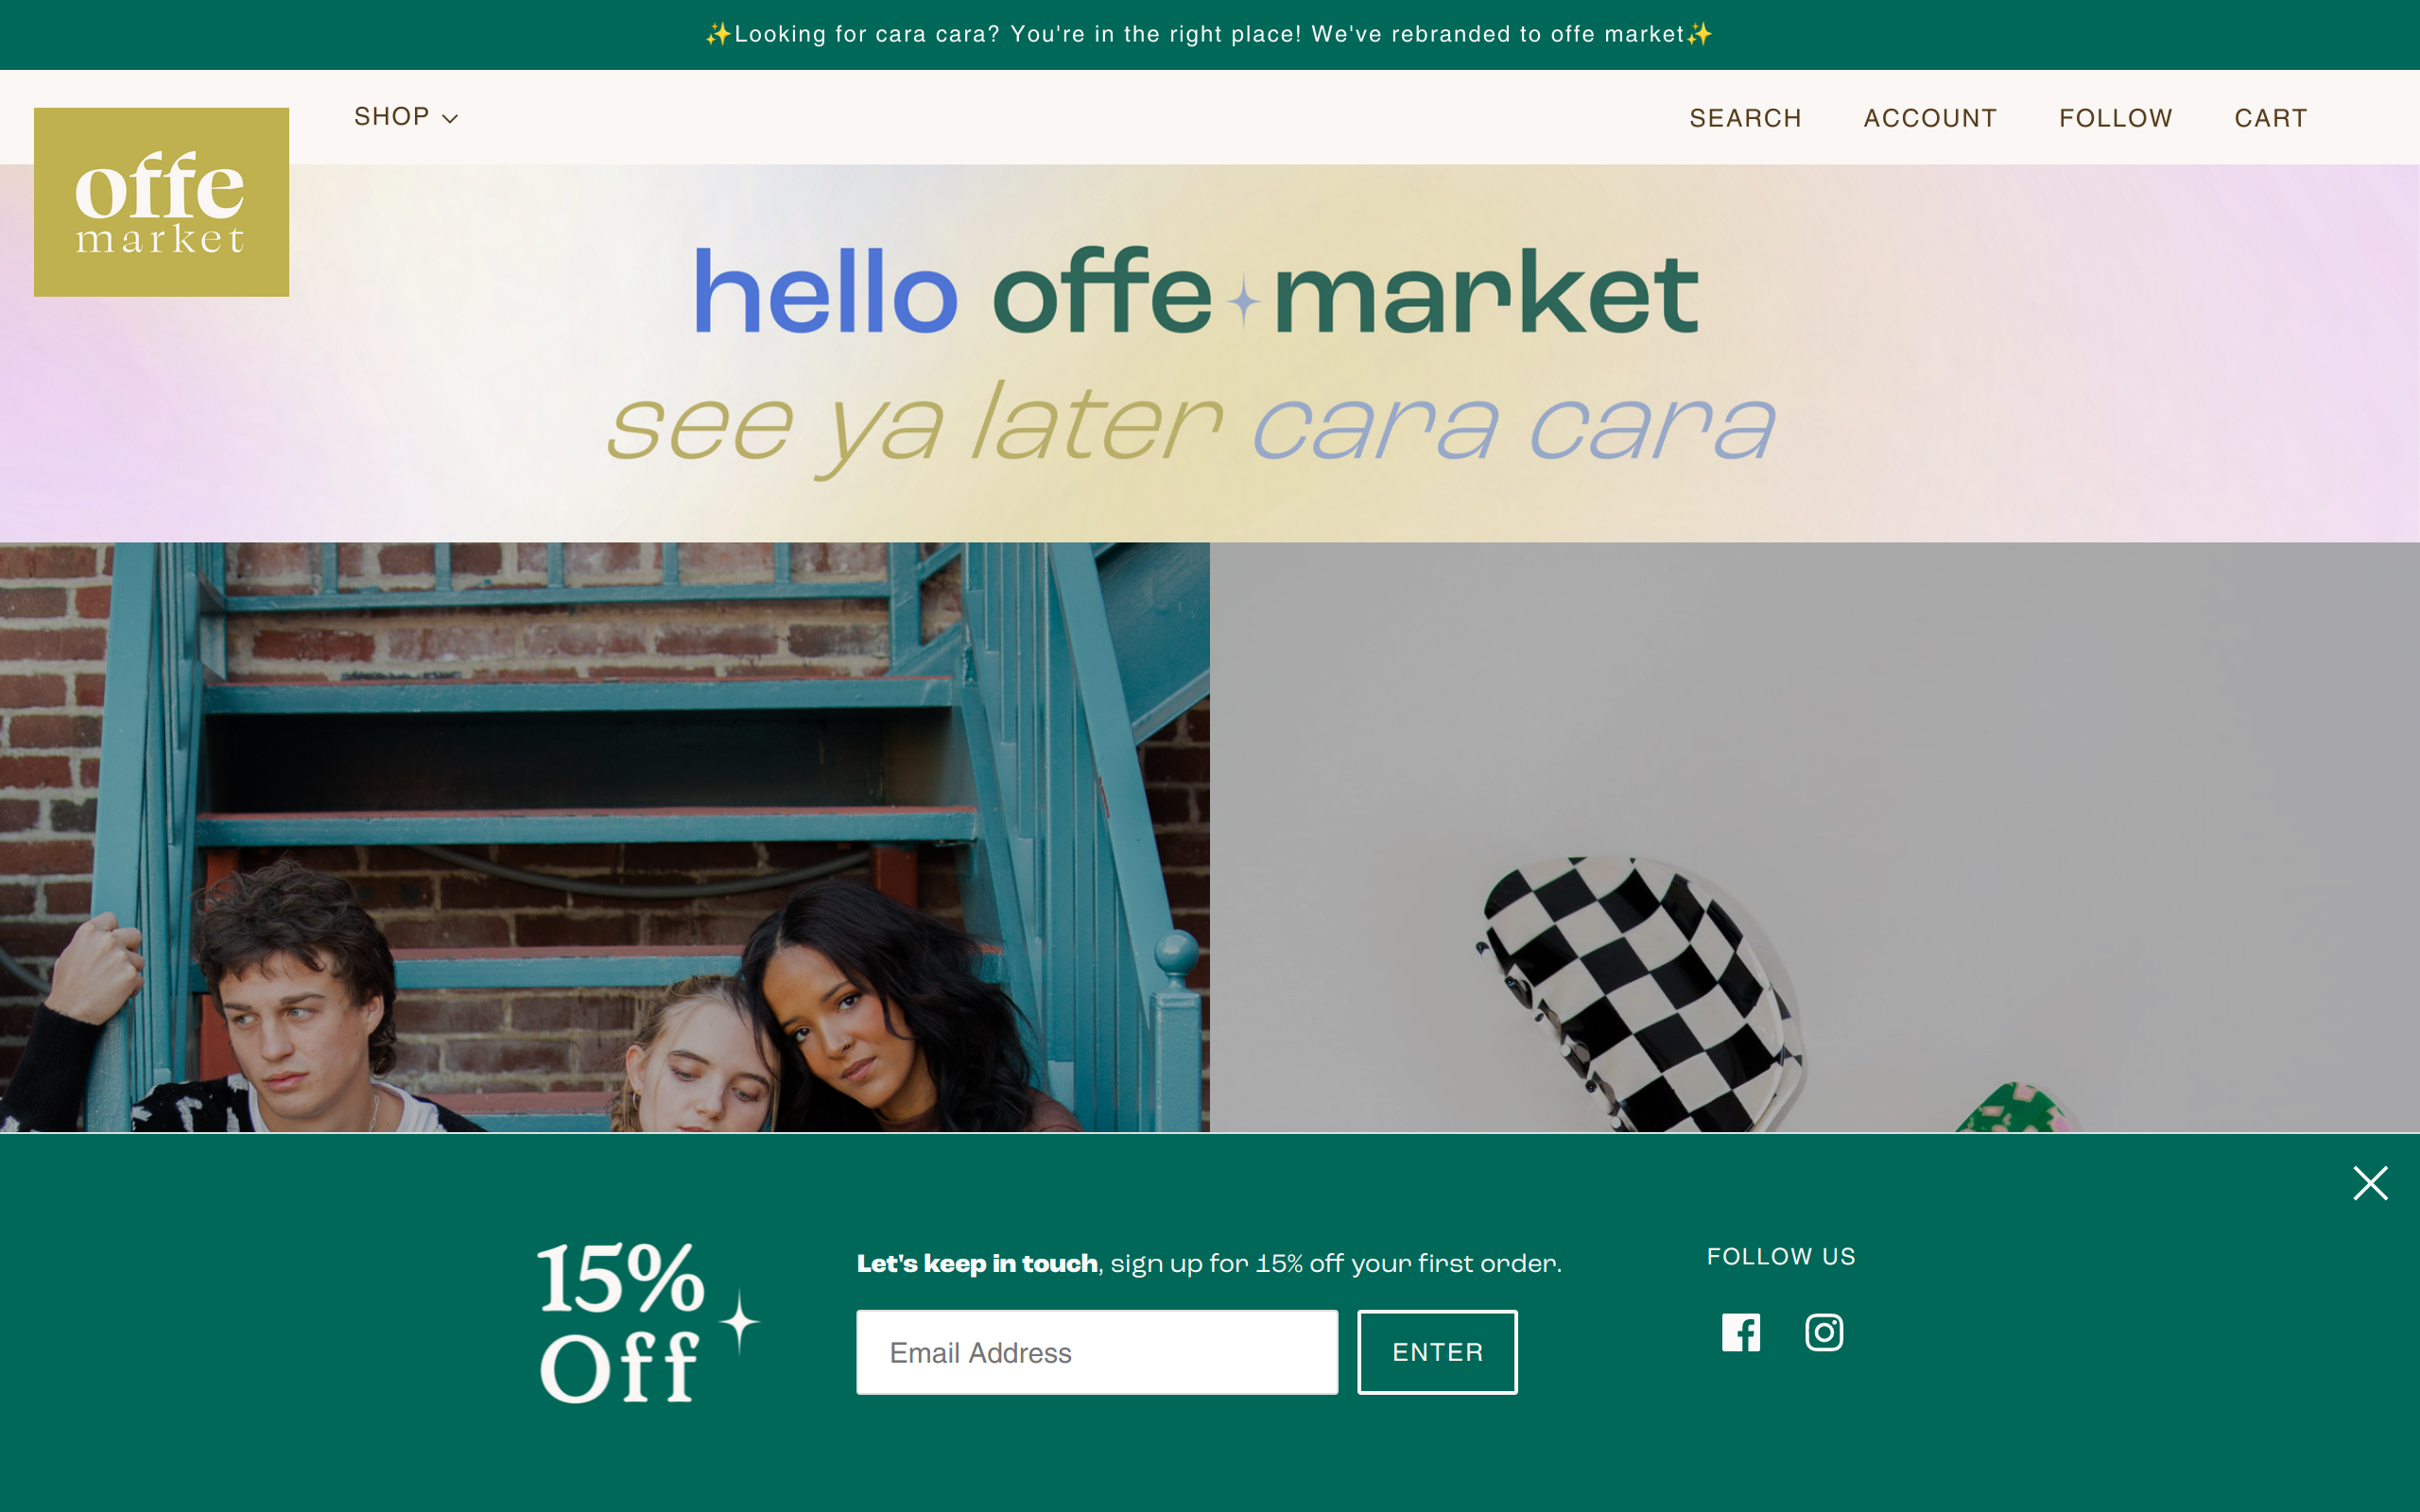Click the sparkle star between offe and market
Viewport: 2420px width, 1512px height.
pos(1243,301)
